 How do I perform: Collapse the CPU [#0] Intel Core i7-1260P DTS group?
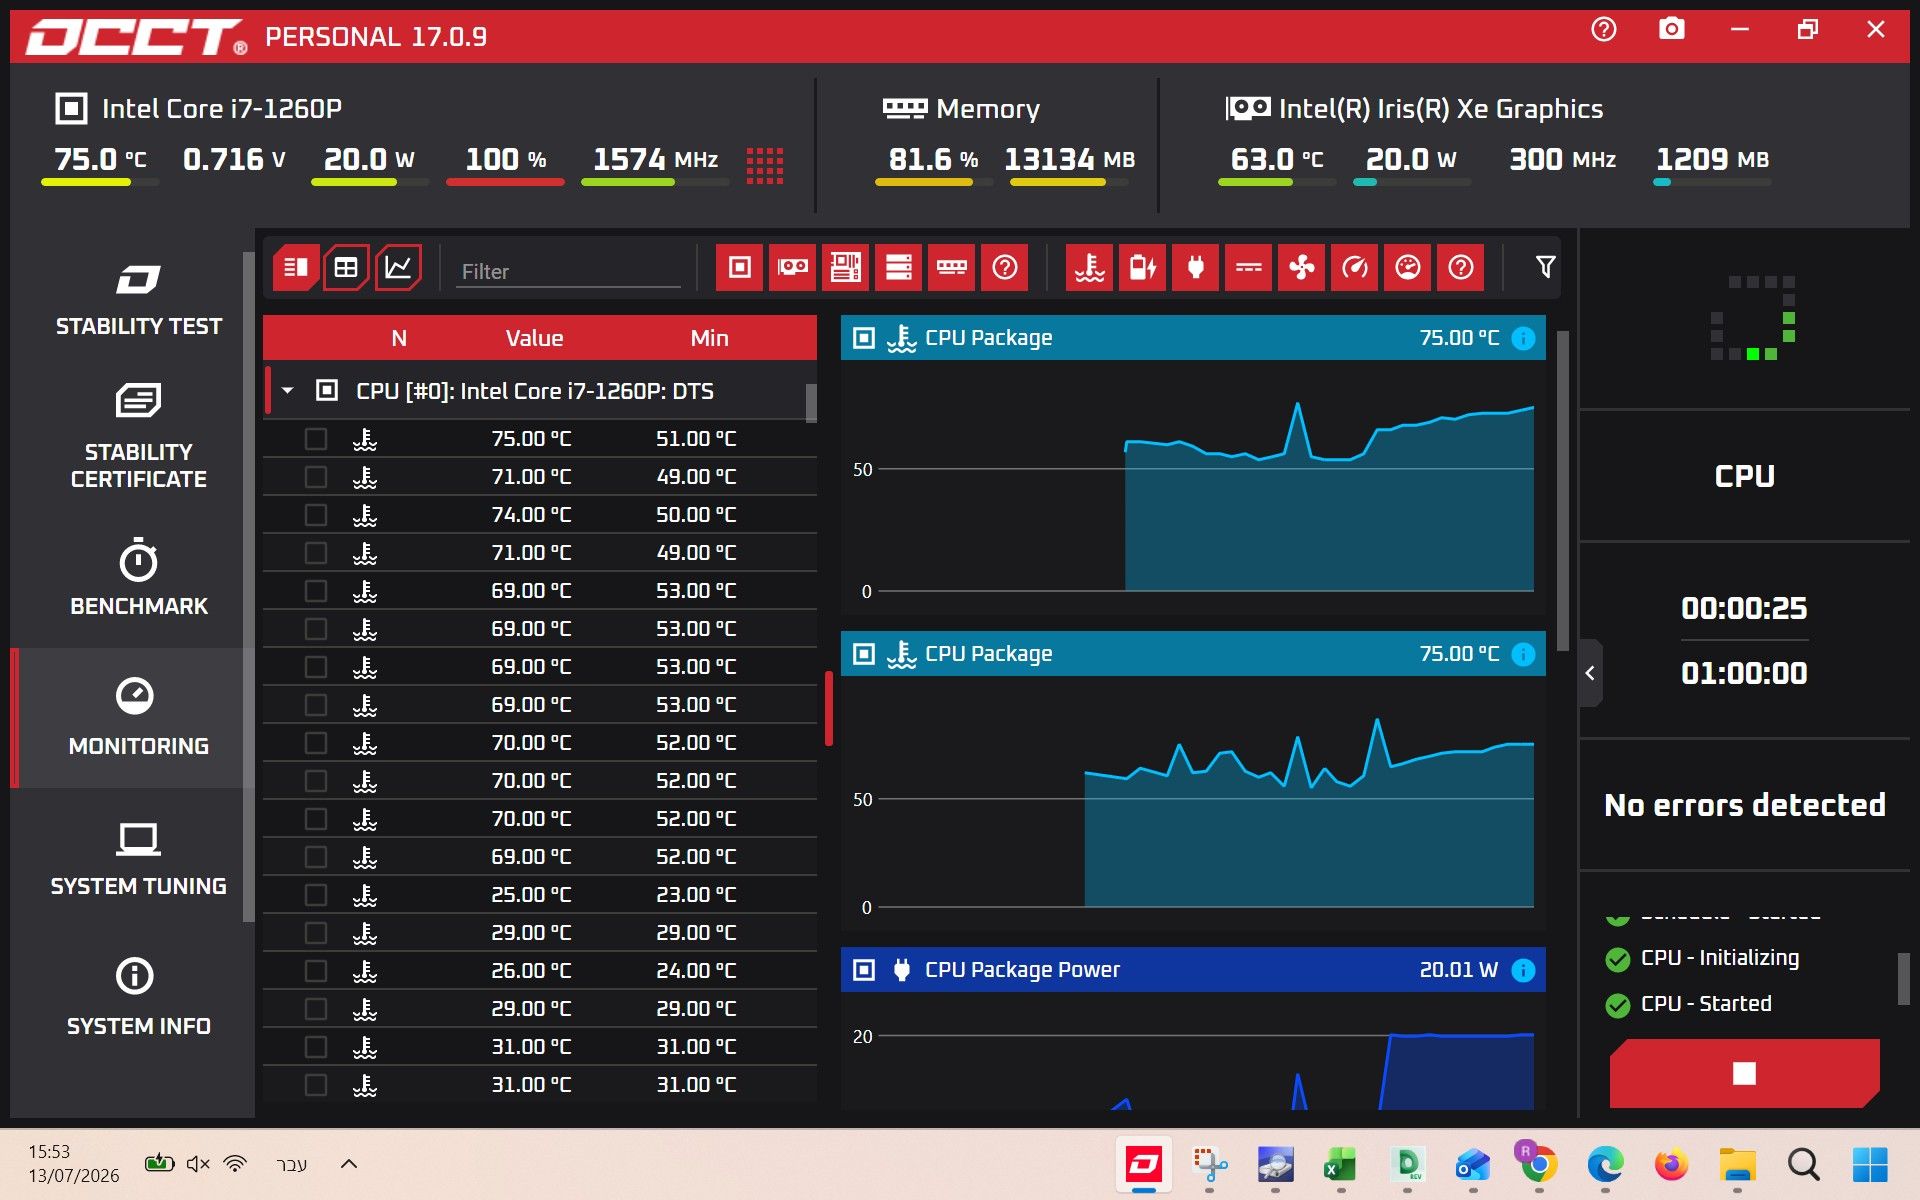pyautogui.click(x=288, y=391)
